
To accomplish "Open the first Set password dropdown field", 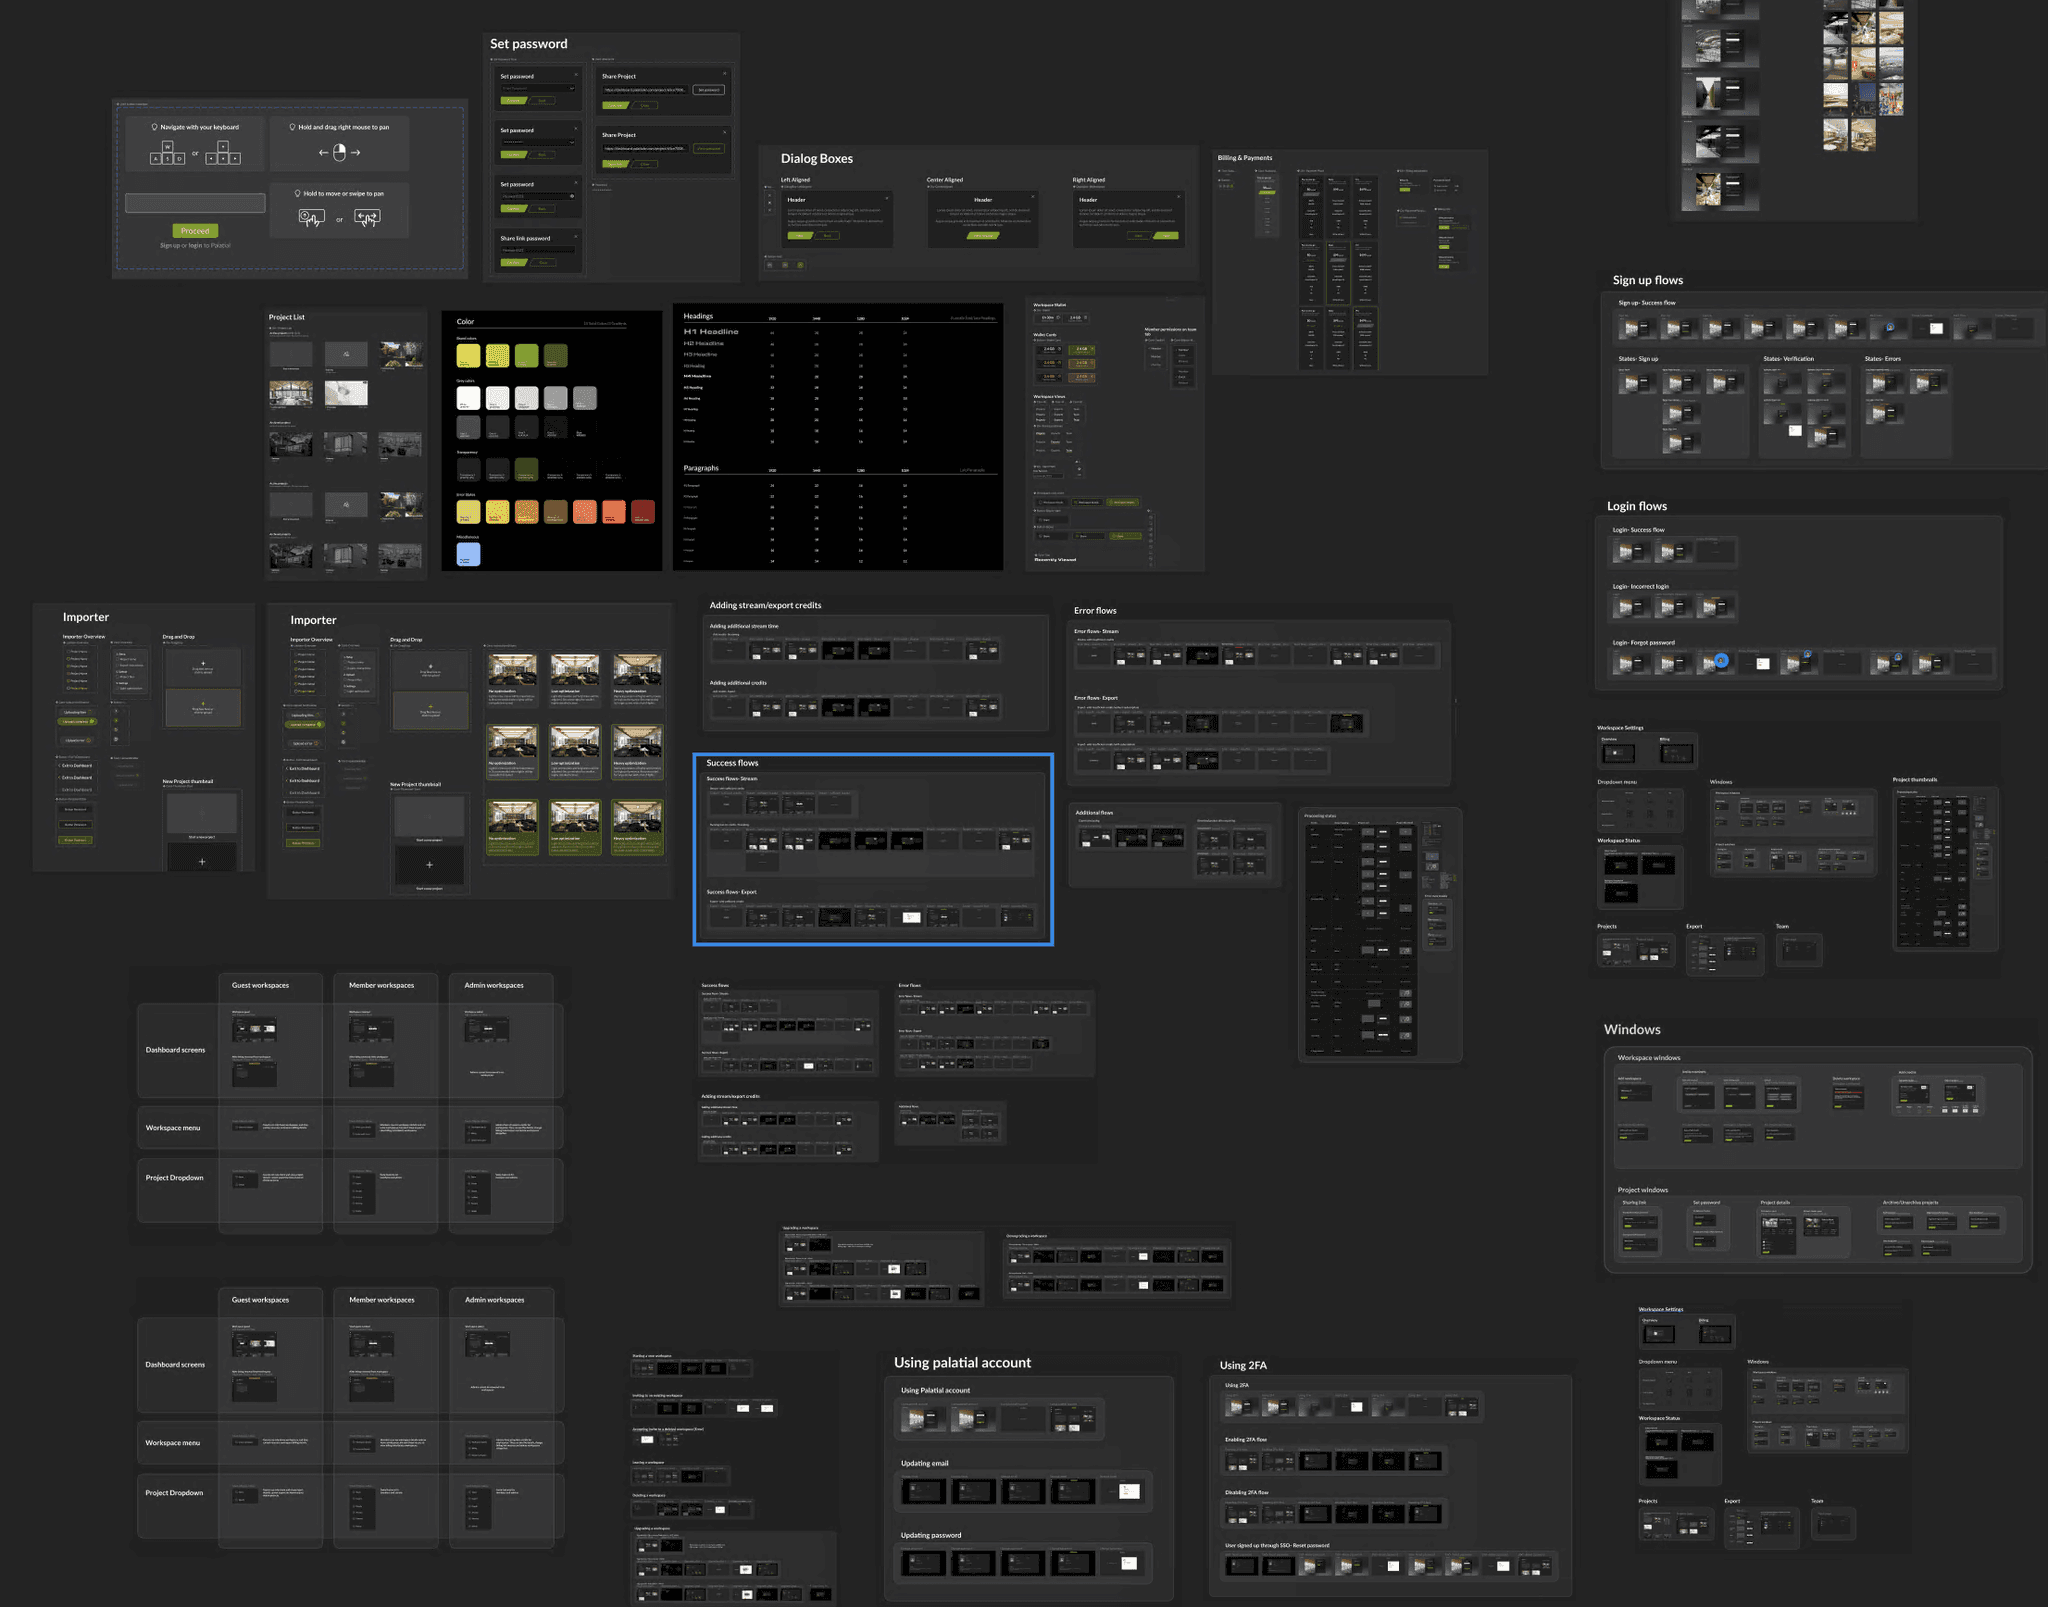I will point(538,88).
